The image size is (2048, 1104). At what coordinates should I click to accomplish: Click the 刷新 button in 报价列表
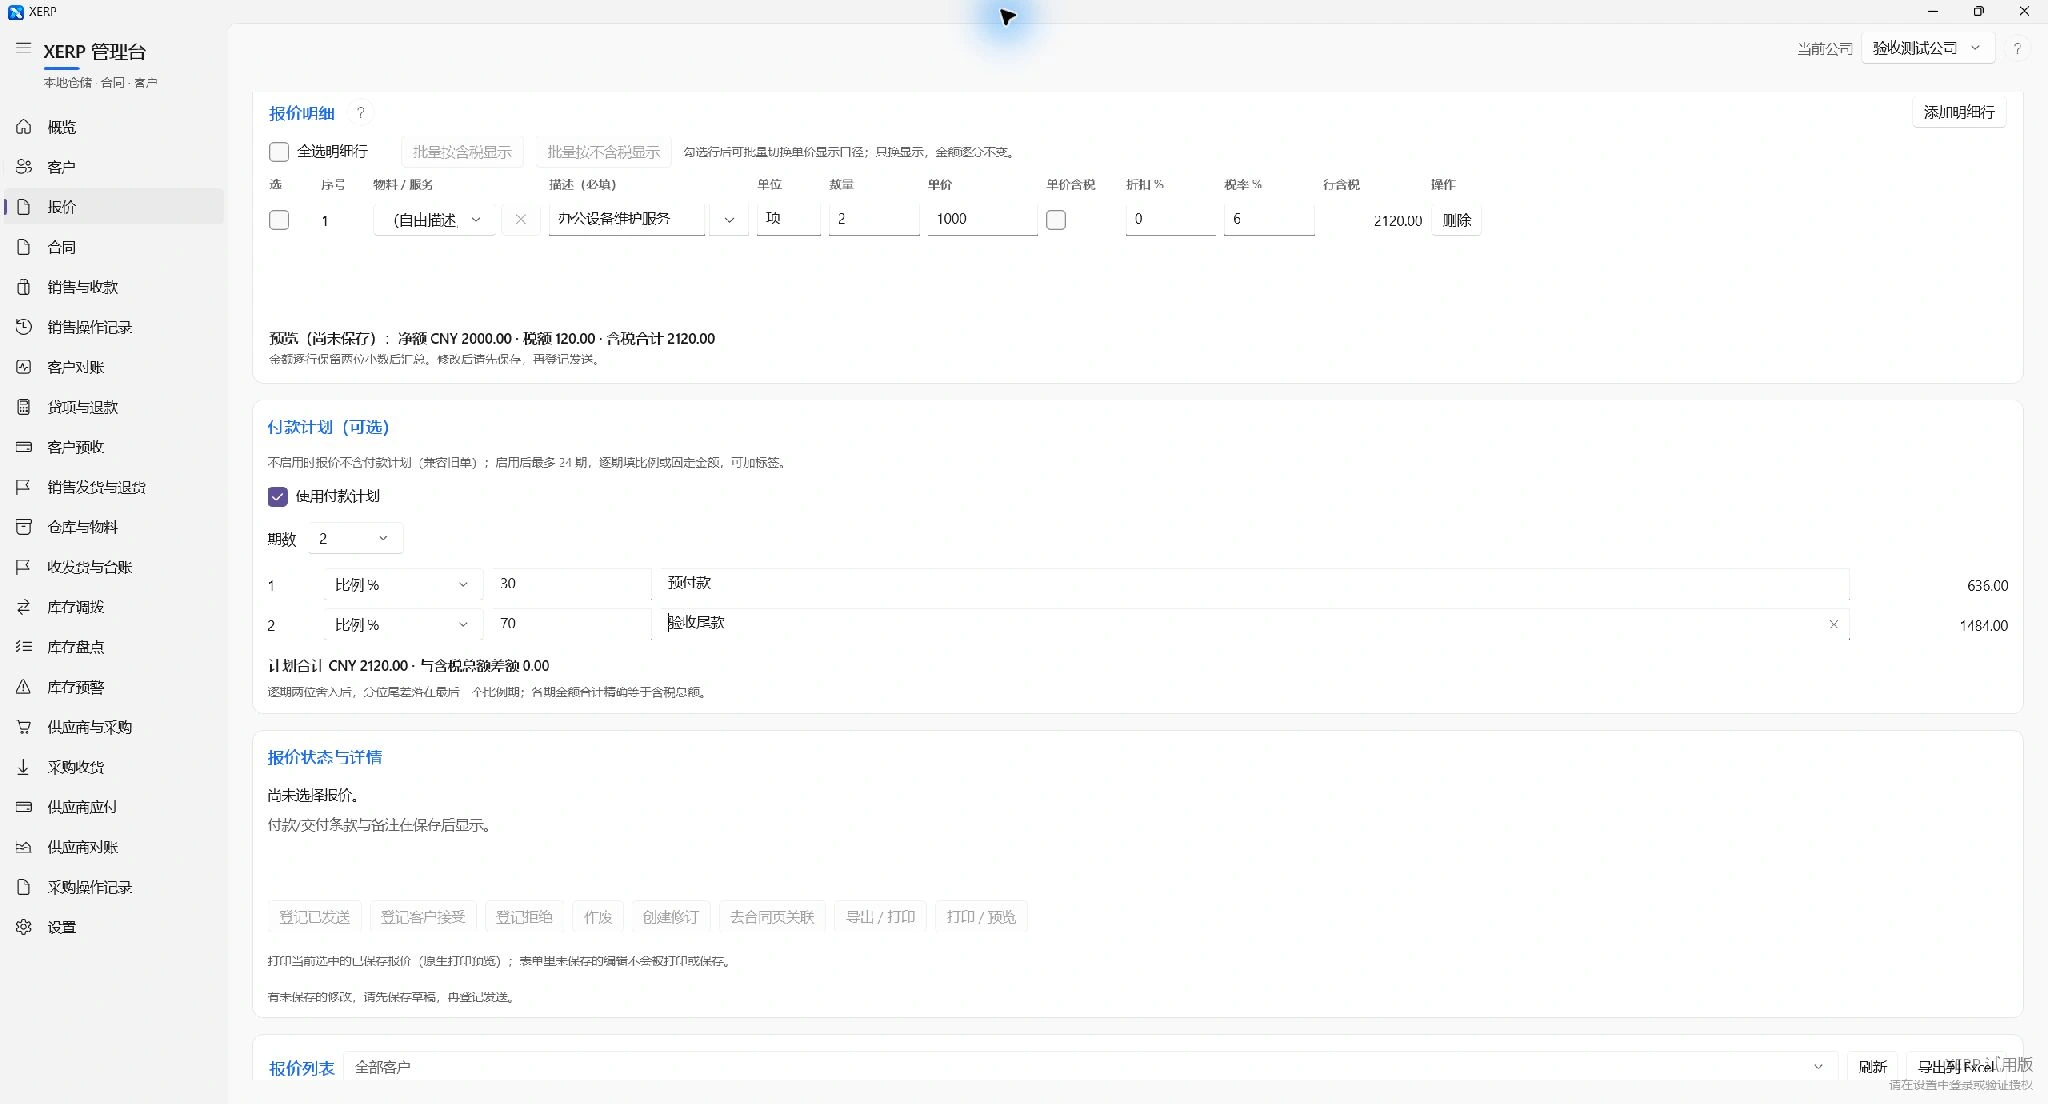point(1872,1067)
